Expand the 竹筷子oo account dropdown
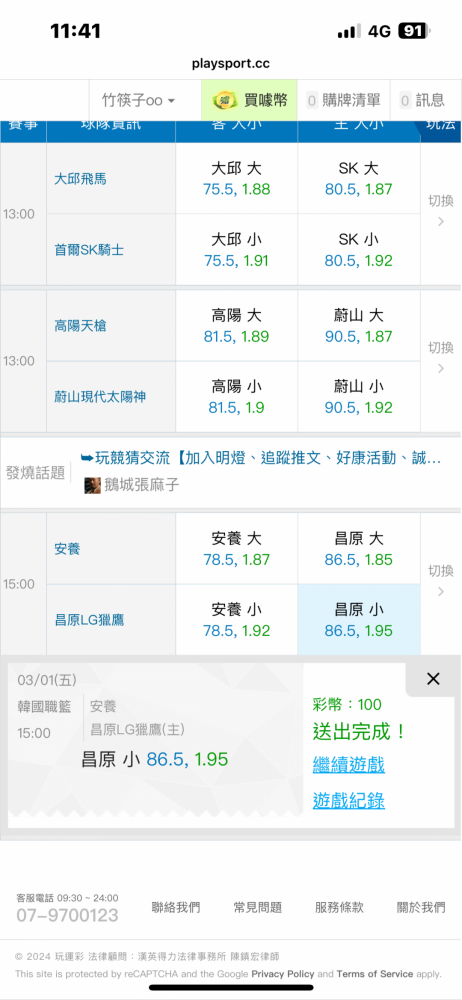This screenshot has width=462, height=1000. pyautogui.click(x=138, y=100)
